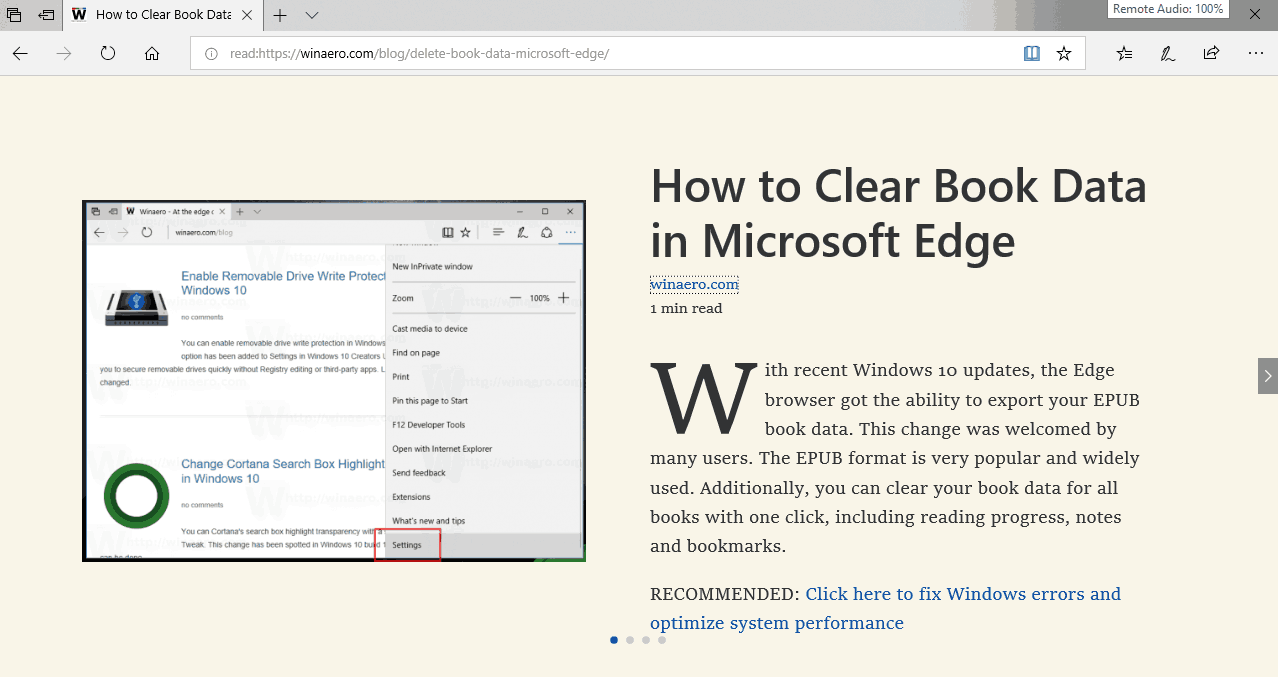Open the Favorites hub

(1125, 53)
